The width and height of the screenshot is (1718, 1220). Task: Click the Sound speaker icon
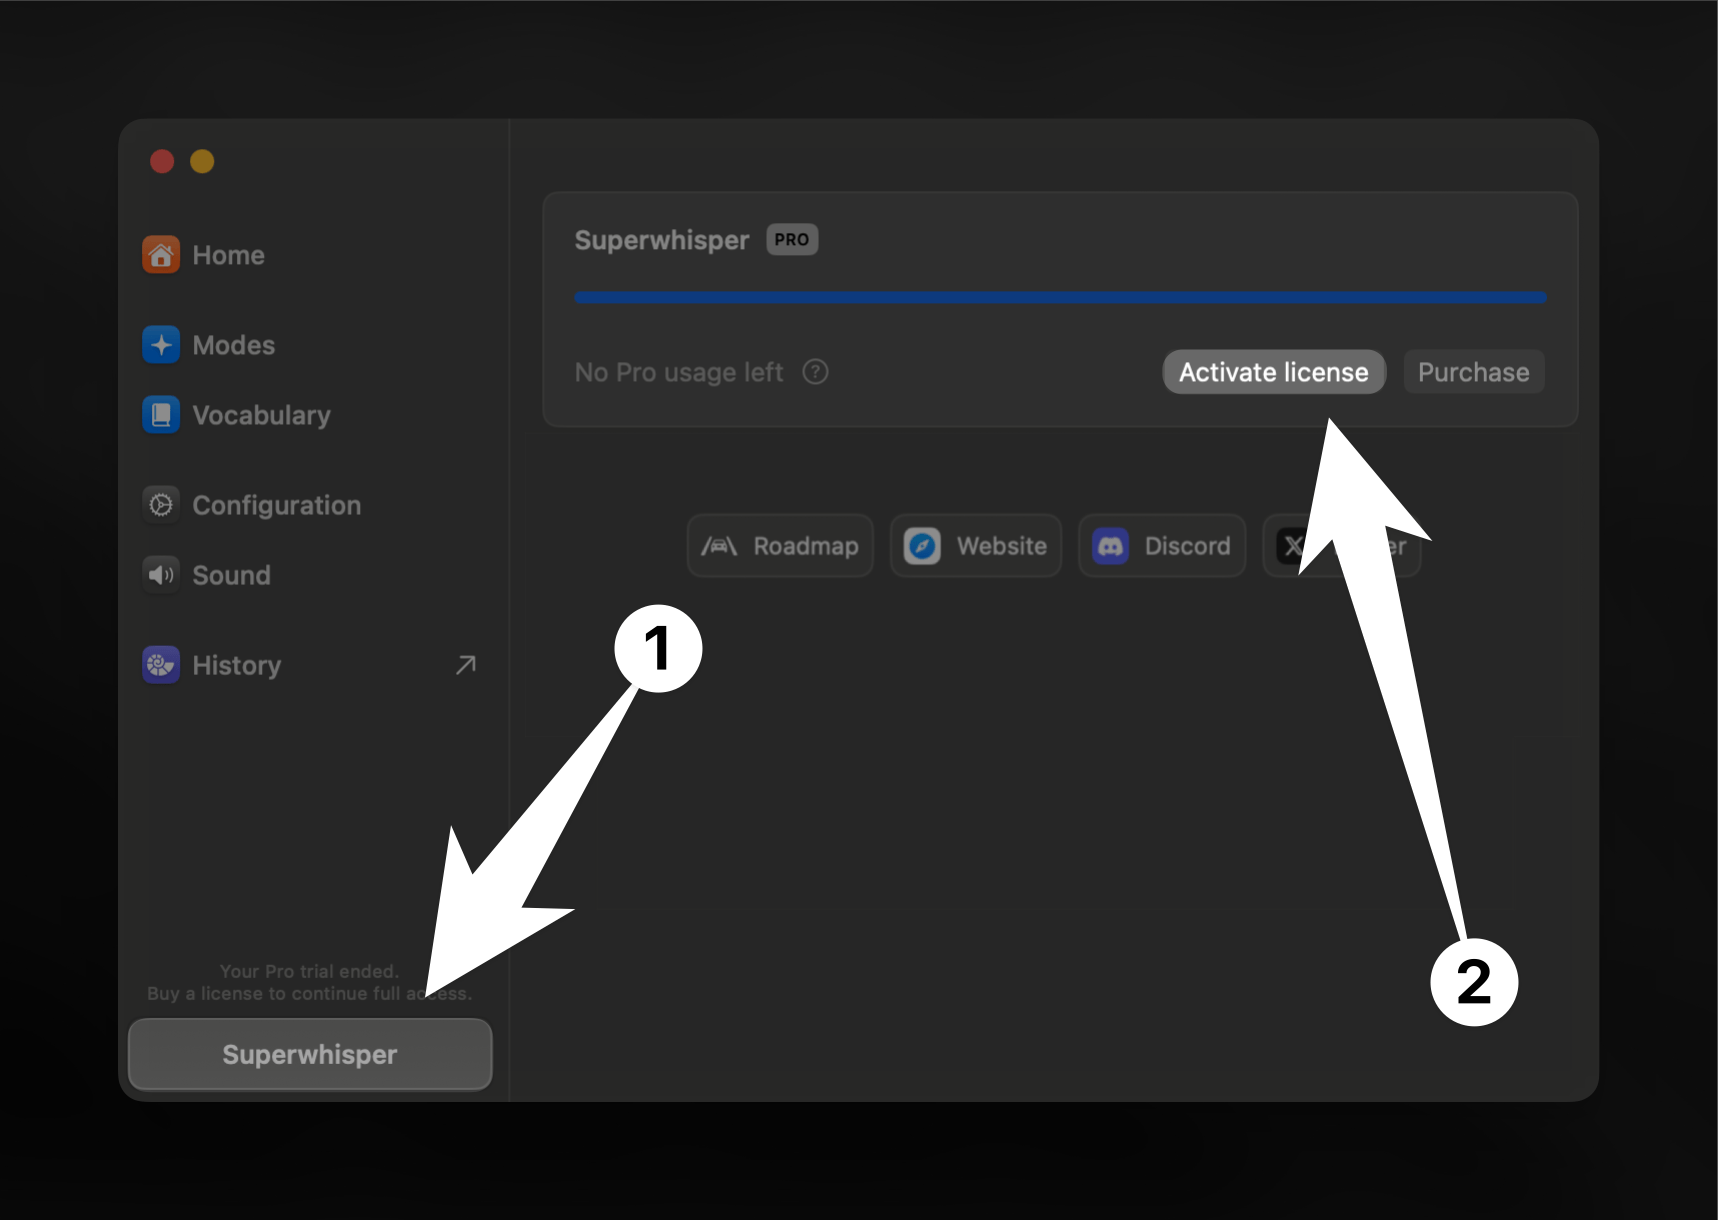161,575
